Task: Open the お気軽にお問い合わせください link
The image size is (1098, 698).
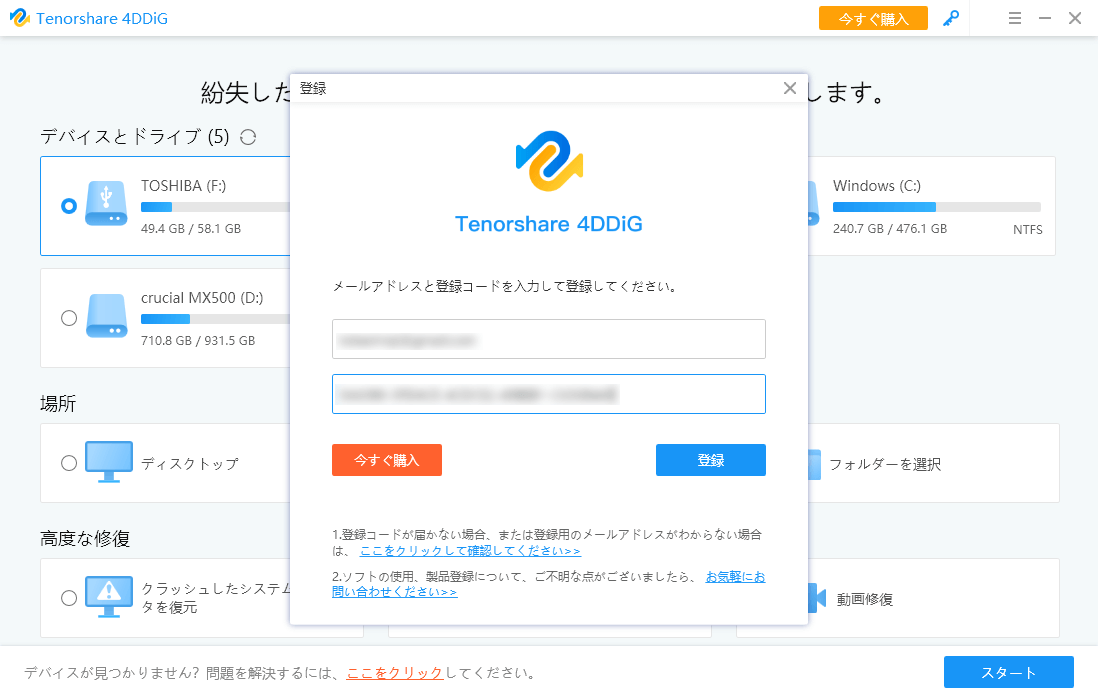Action: (735, 577)
